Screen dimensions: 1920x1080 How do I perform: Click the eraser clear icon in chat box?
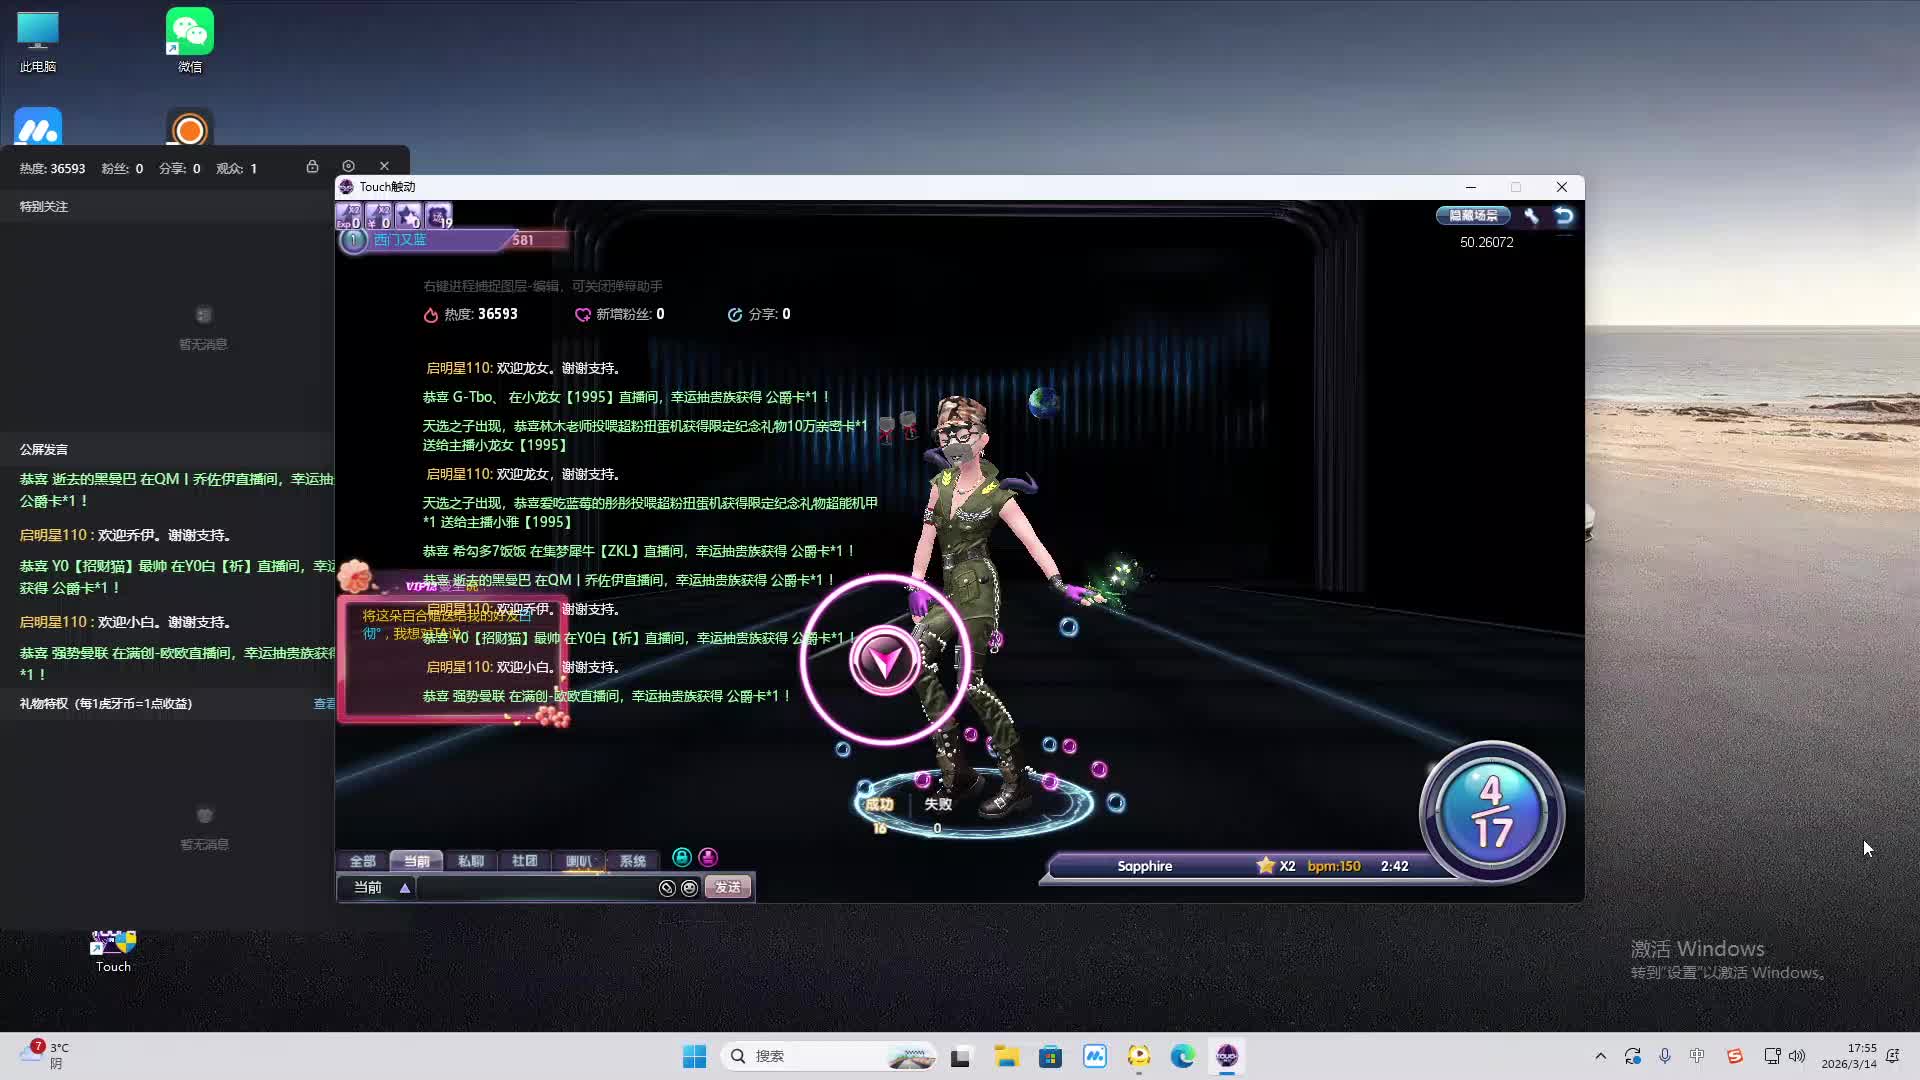(667, 888)
